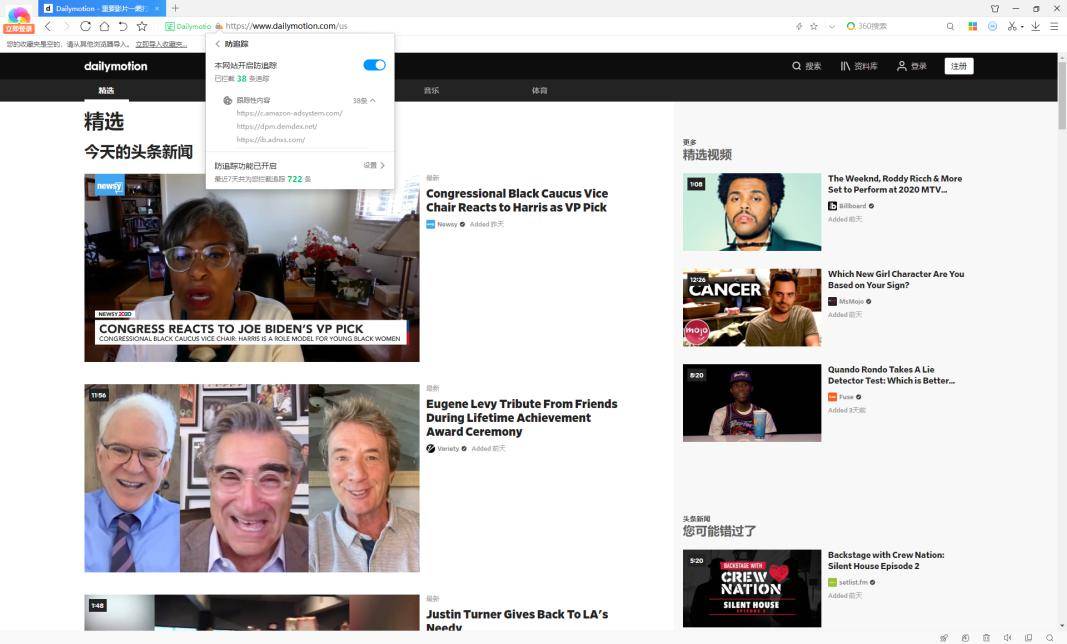Collapse the tracking content list chevron
1067x644 pixels.
(373, 100)
